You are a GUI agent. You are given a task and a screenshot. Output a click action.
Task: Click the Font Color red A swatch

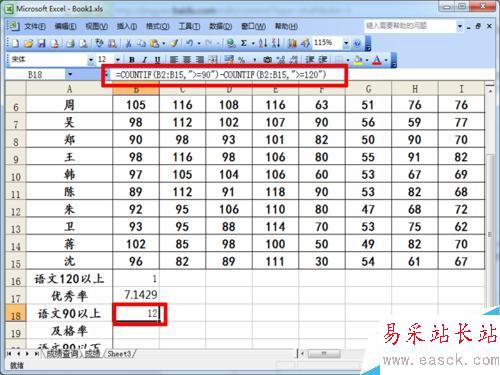377,60
